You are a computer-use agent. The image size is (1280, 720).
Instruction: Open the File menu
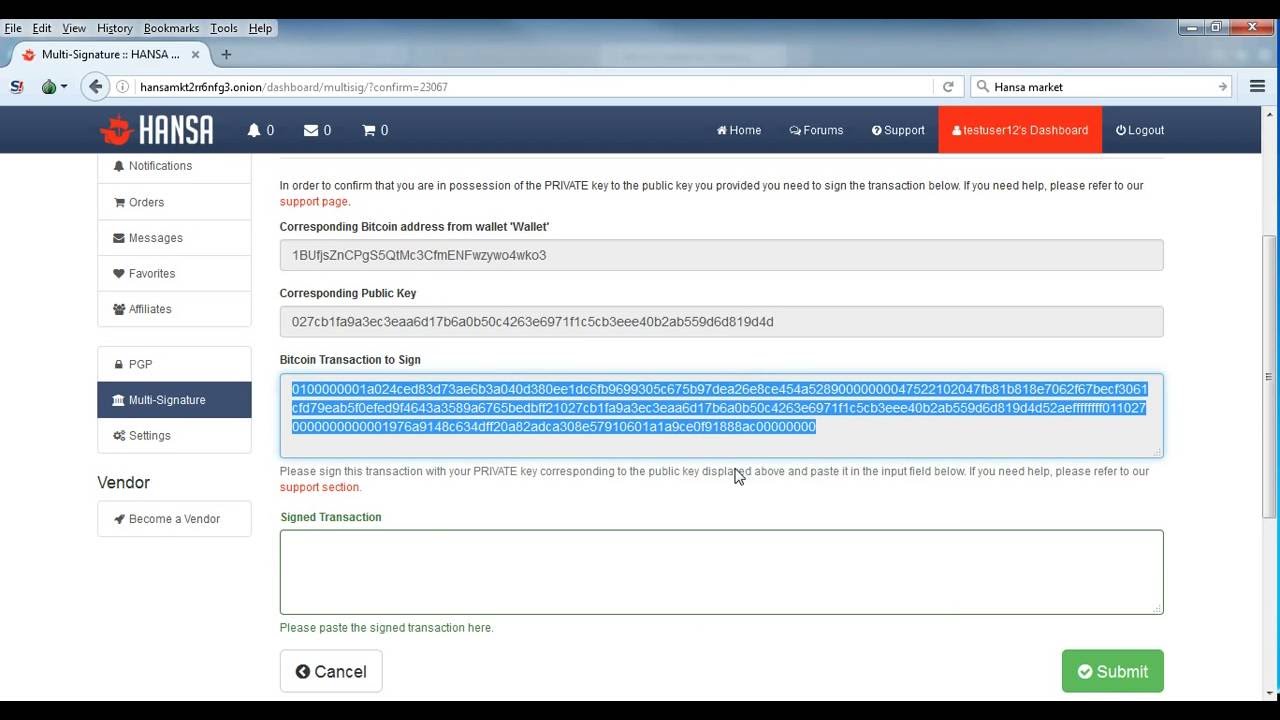pos(13,28)
